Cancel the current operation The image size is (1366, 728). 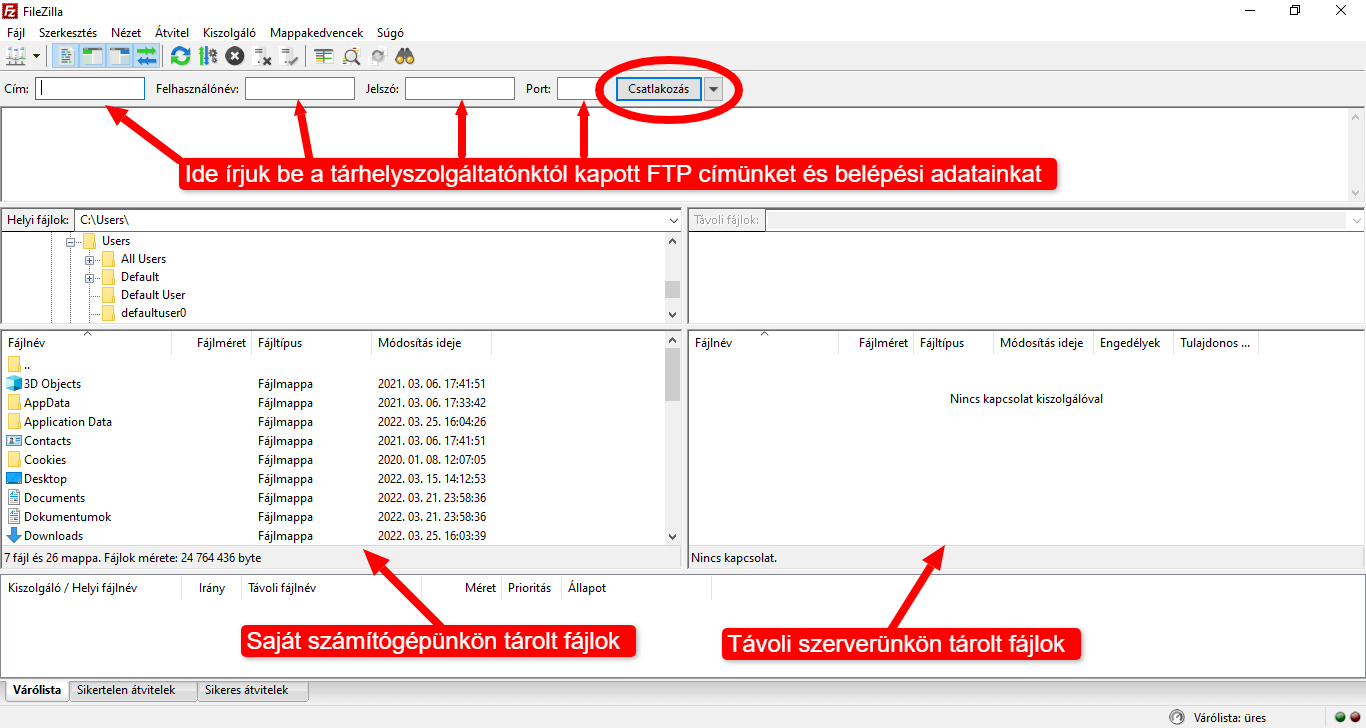coord(234,56)
